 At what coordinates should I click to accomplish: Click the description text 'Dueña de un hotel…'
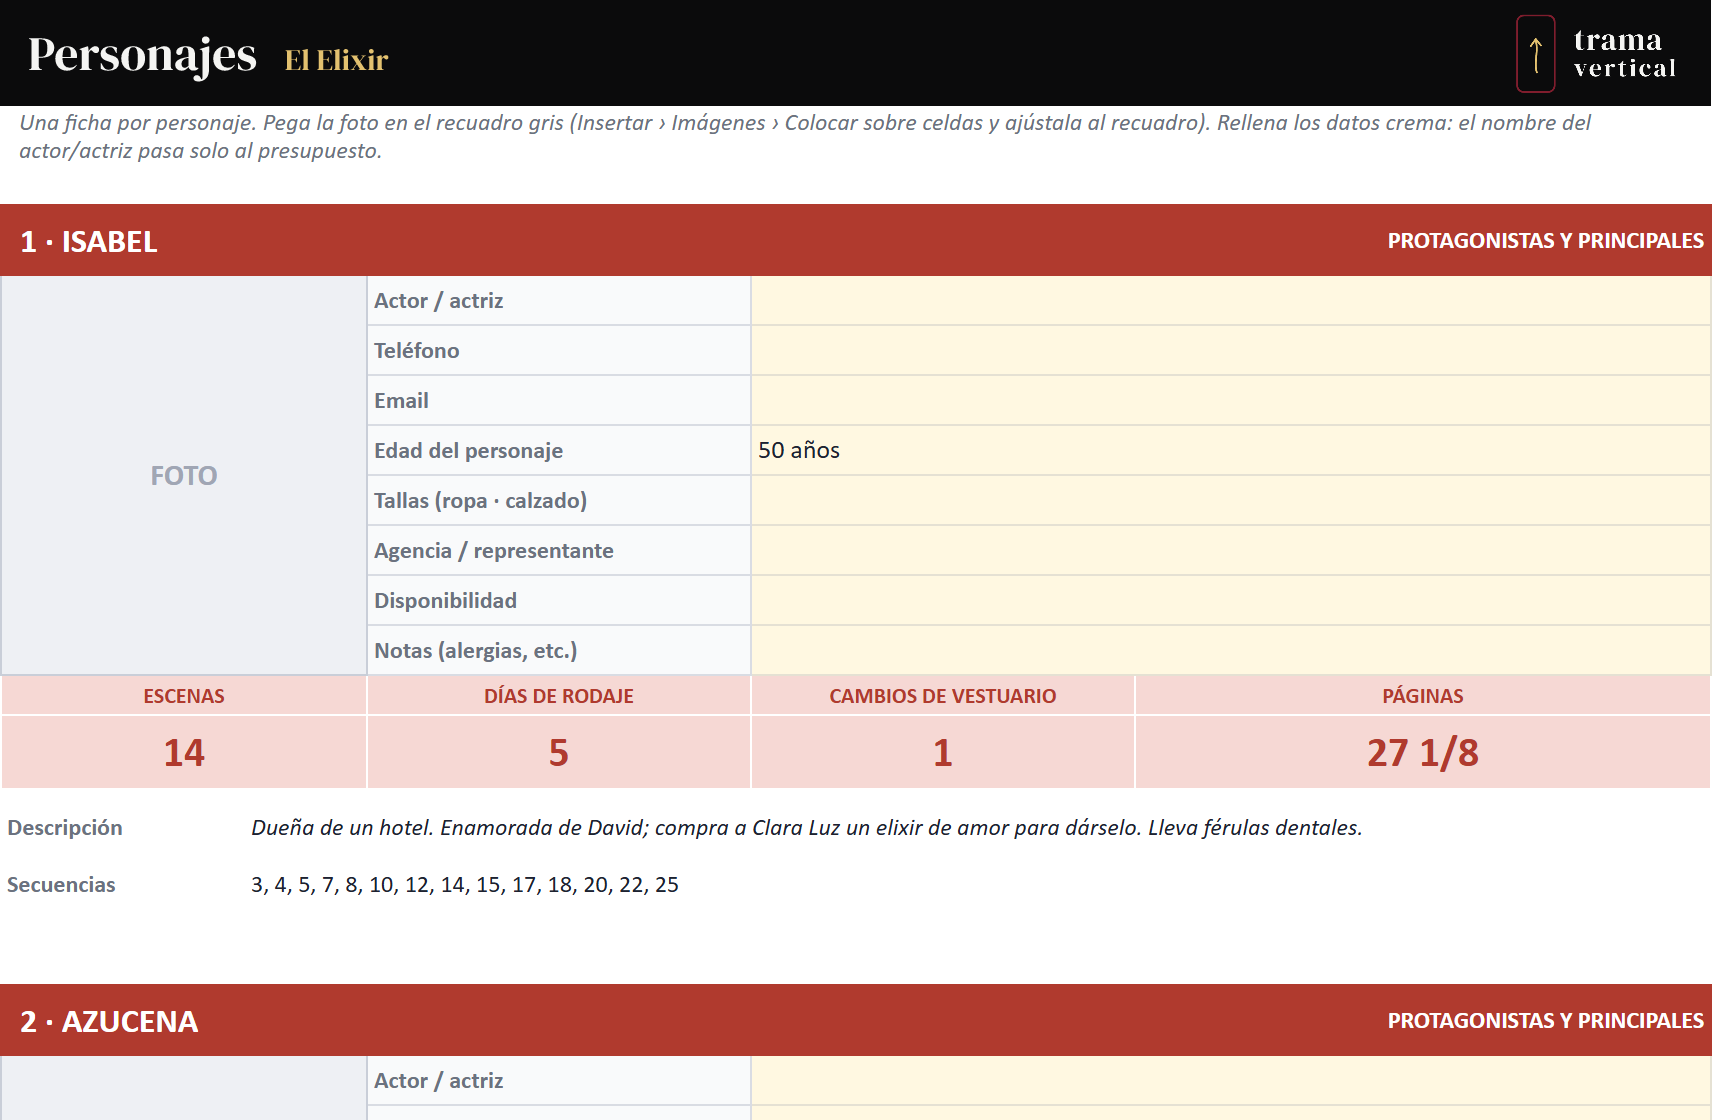807,828
